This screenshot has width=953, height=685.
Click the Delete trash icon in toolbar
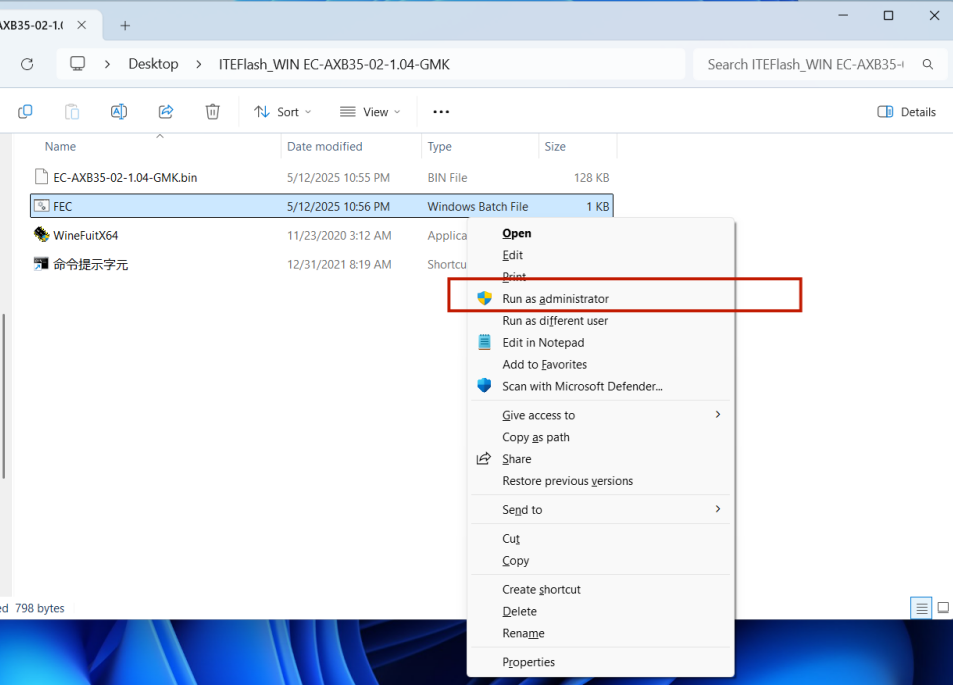pyautogui.click(x=212, y=112)
